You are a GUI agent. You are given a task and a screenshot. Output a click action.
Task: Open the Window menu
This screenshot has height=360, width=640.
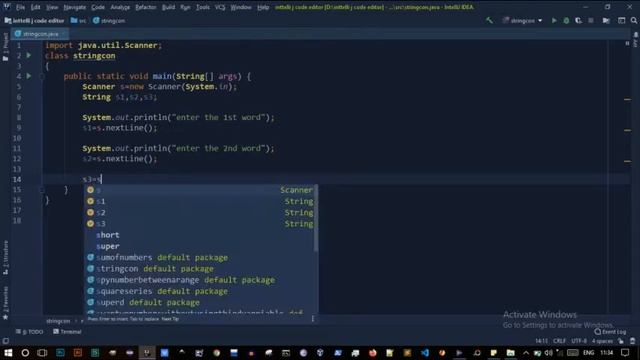(241, 7)
